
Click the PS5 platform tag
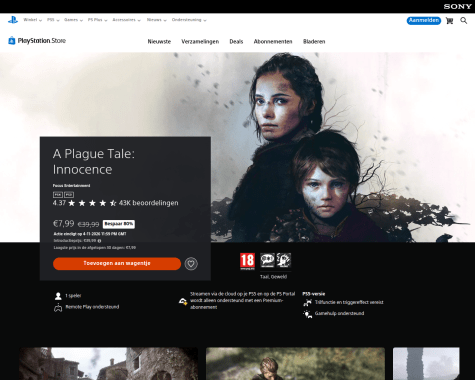(69, 195)
